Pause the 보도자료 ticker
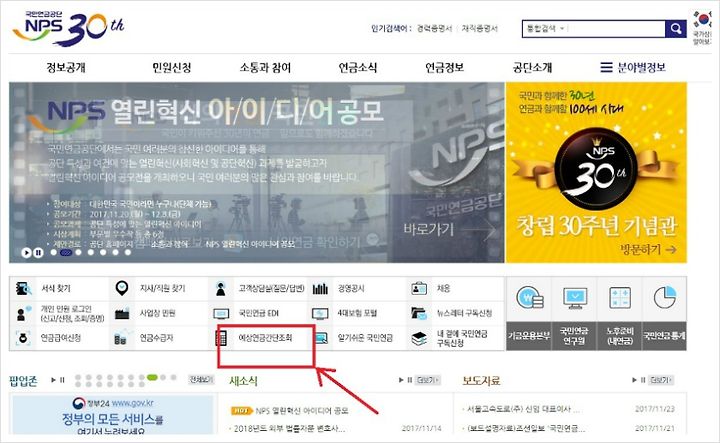This screenshot has width=720, height=443. 643,380
